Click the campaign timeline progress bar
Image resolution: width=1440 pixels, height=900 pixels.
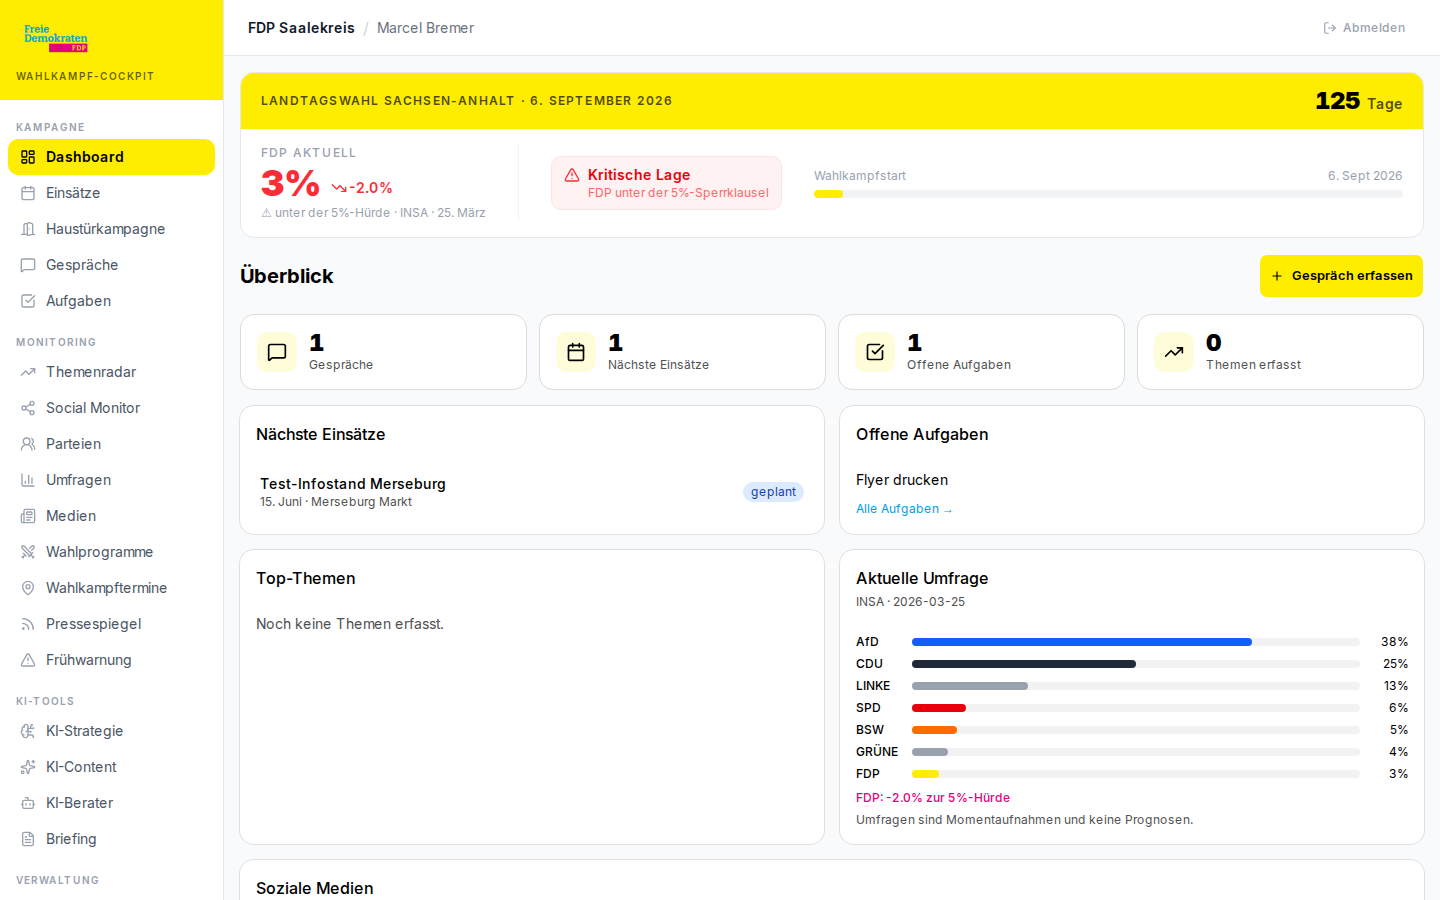point(1108,194)
